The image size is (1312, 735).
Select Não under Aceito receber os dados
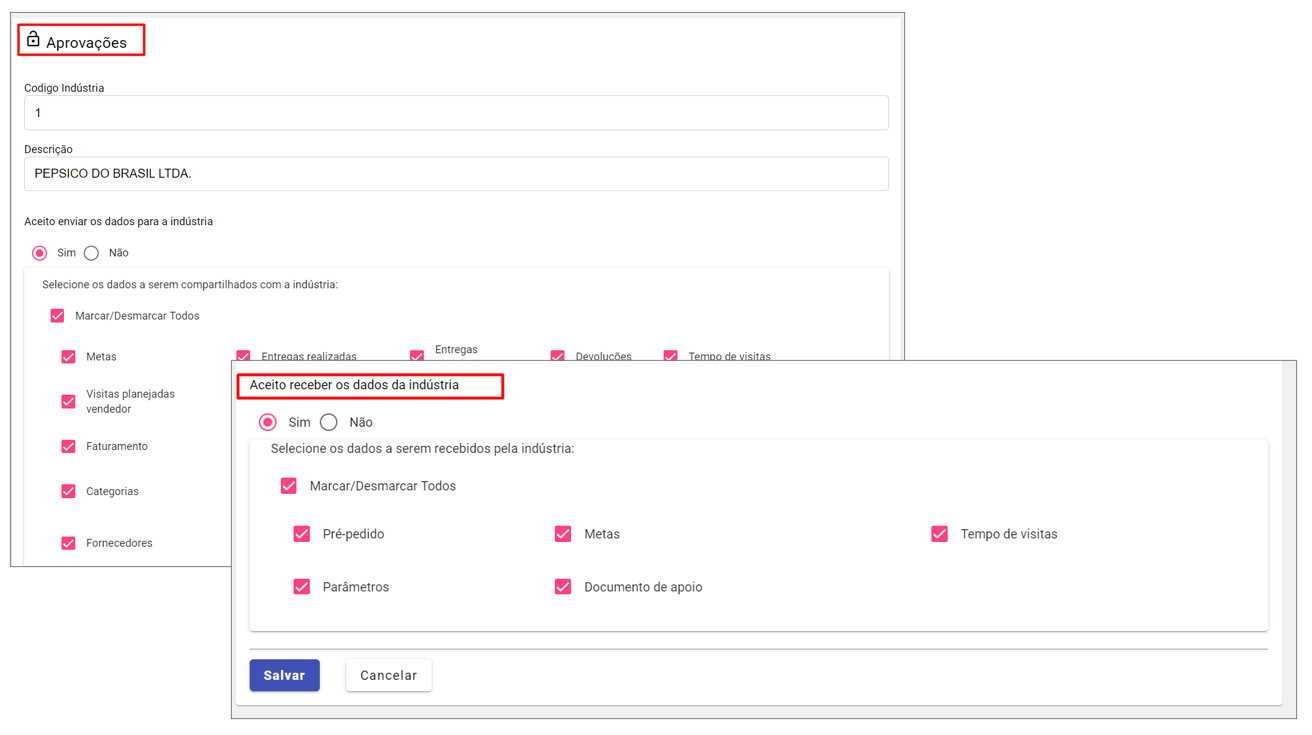pyautogui.click(x=329, y=422)
